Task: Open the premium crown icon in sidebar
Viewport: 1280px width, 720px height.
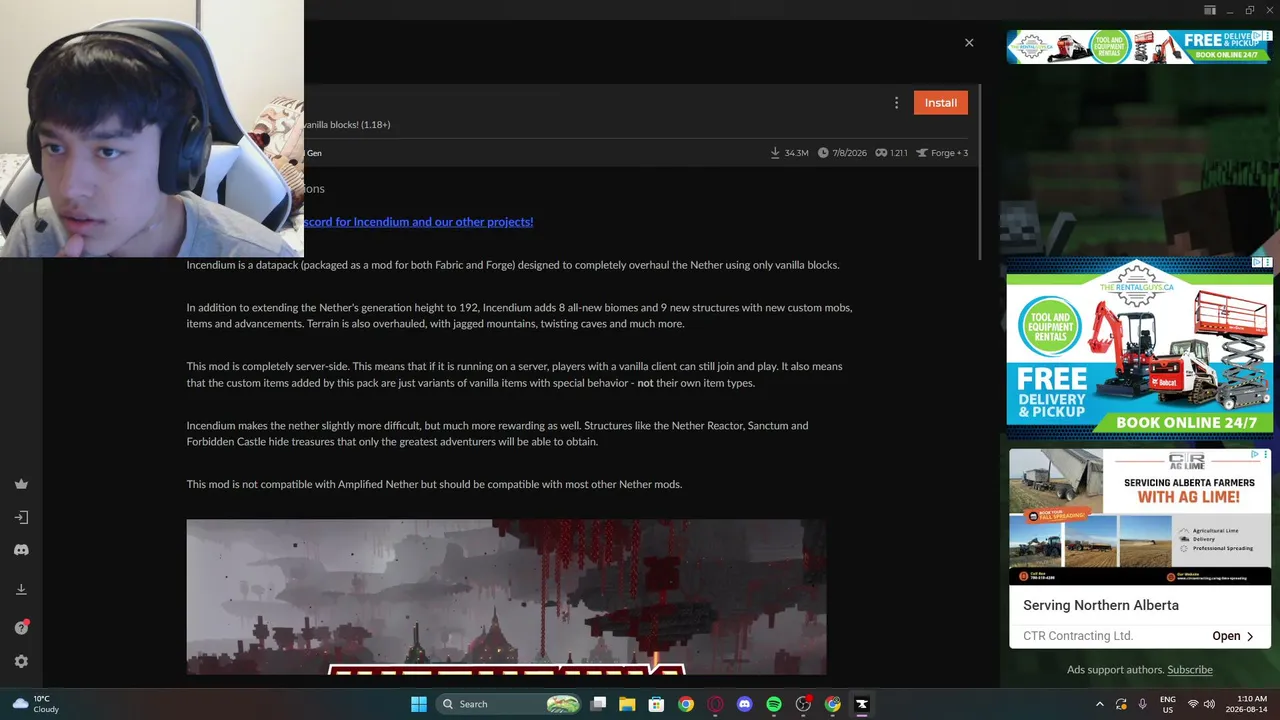Action: click(x=21, y=484)
